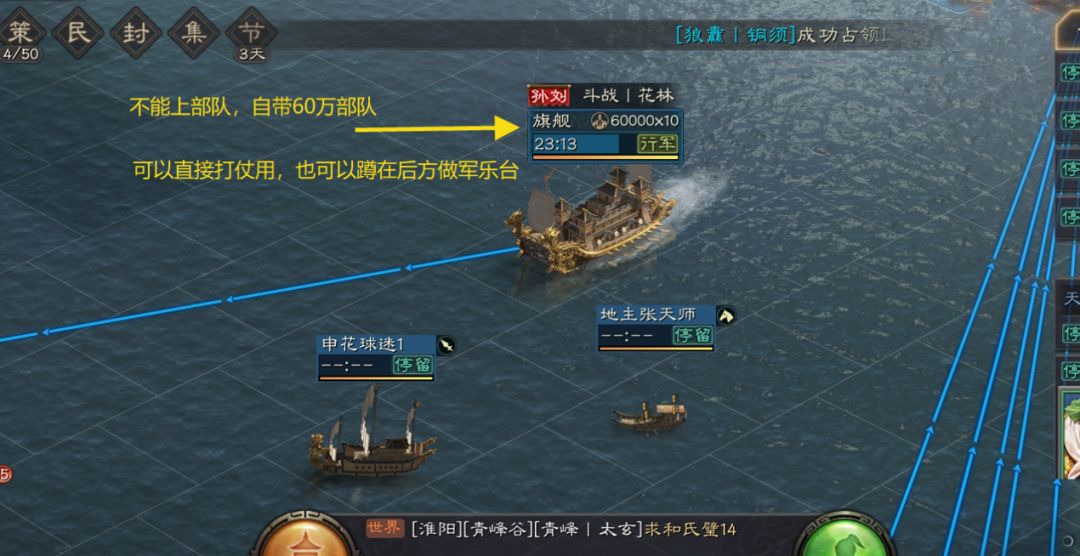Click the 停留 button for 地主张天师
The width and height of the screenshot is (1080, 556).
pyautogui.click(x=692, y=336)
